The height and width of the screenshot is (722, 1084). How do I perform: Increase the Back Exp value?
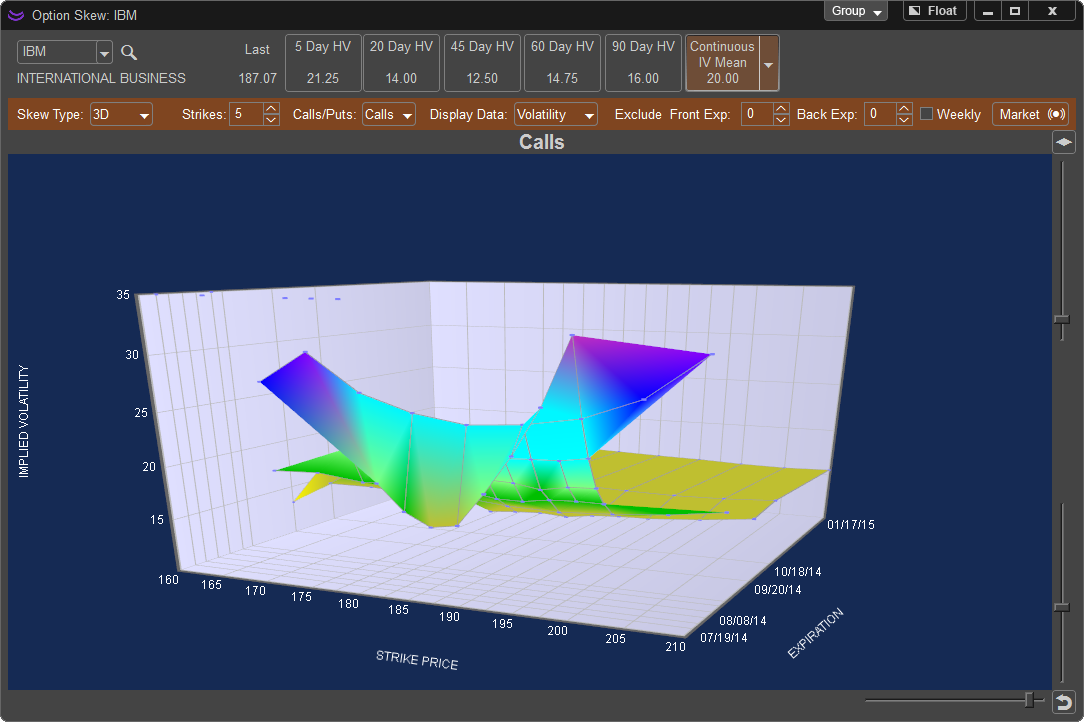[904, 109]
